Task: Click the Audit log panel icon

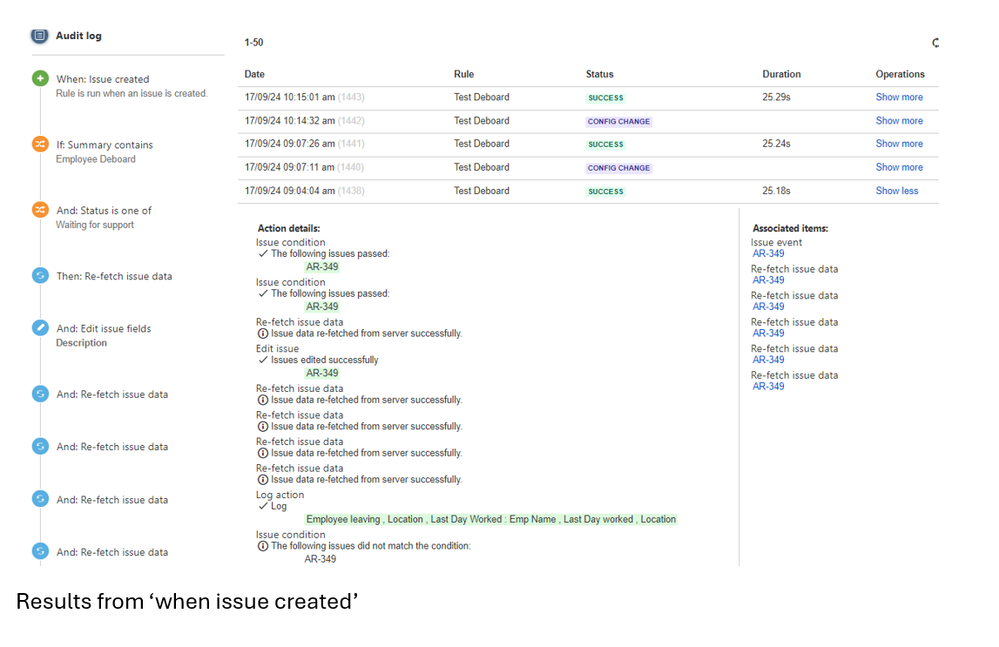Action: [38, 35]
